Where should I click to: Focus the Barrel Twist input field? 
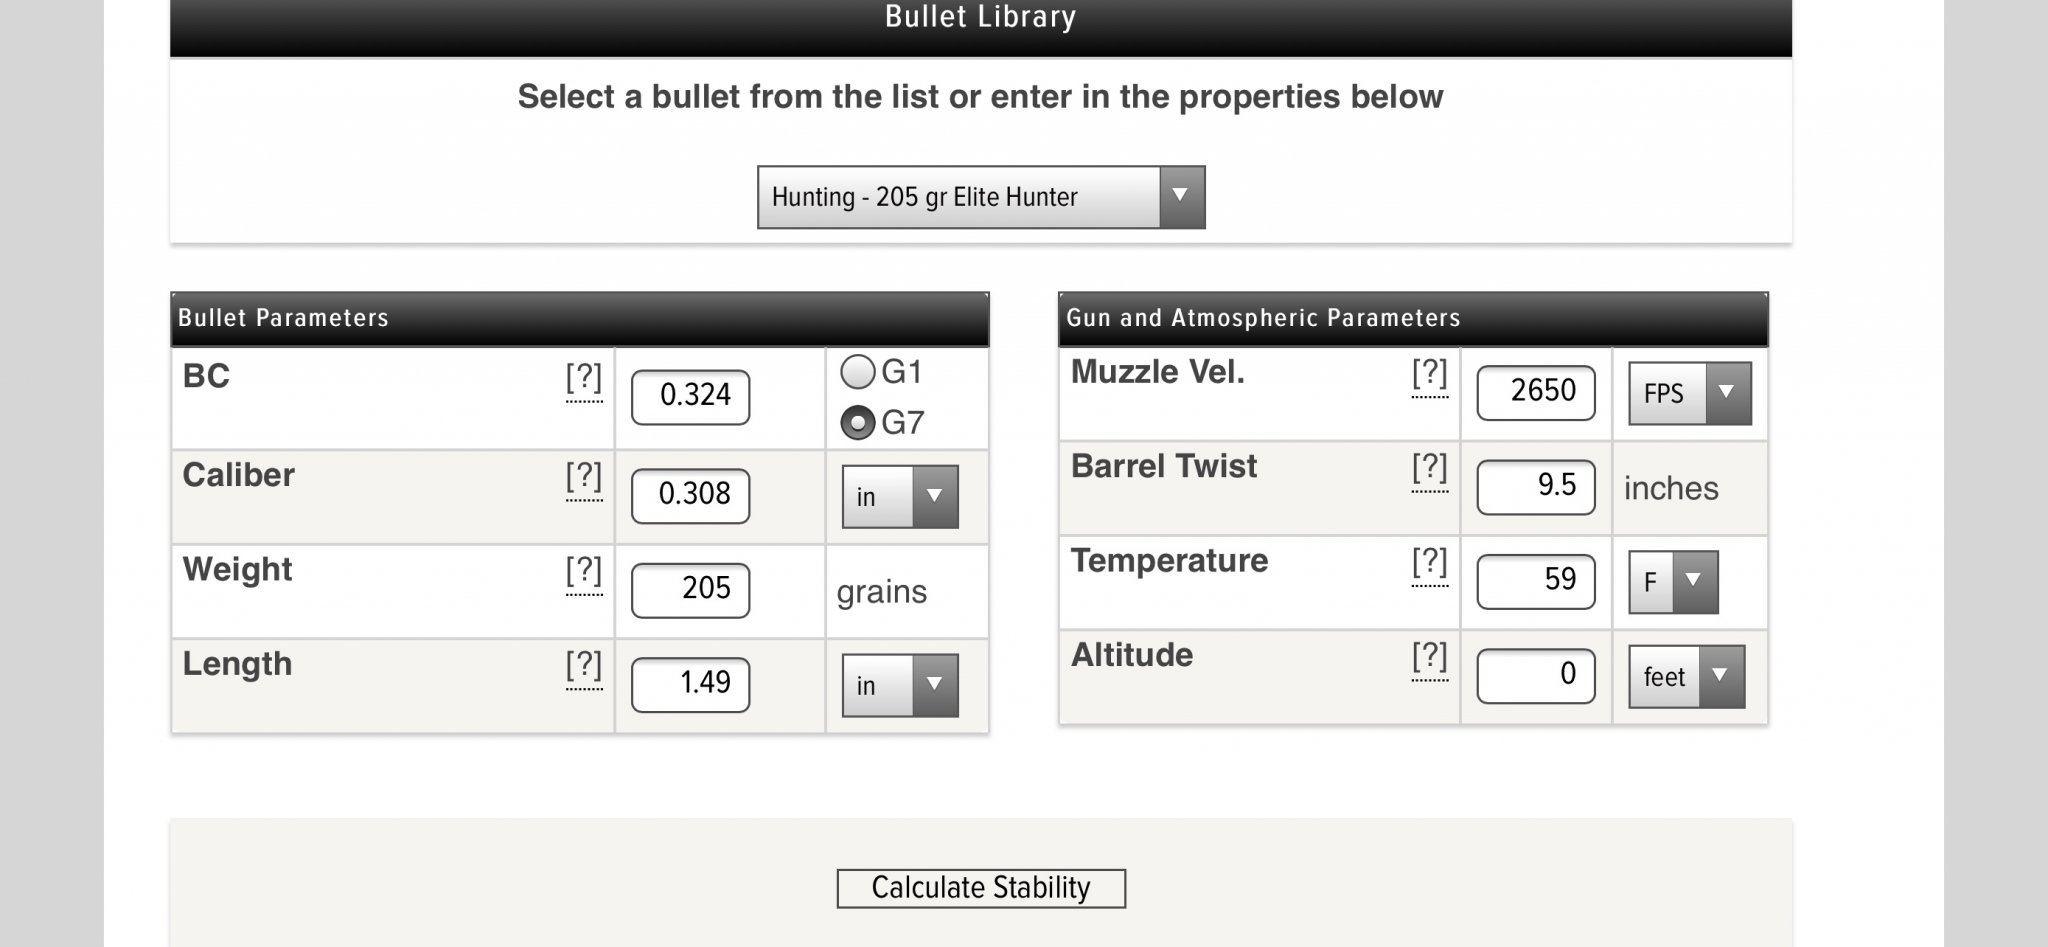click(x=1536, y=487)
